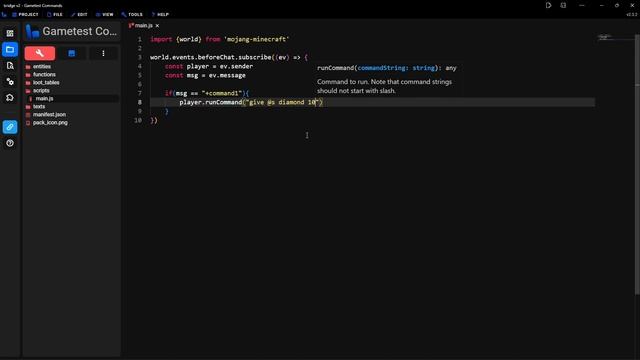The height and width of the screenshot is (360, 640).
Task: Click 'const msg = ev.message' on line 5
Action: coord(205,75)
